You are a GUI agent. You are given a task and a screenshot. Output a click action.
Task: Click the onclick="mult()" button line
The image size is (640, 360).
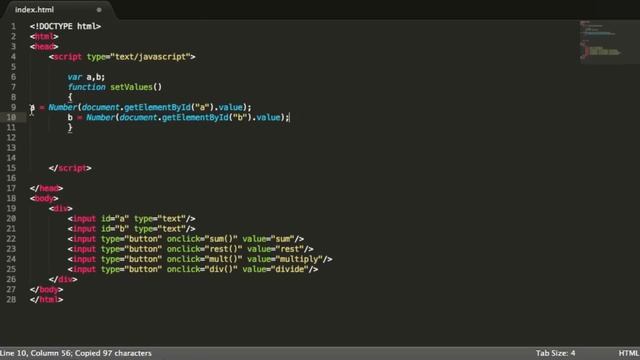[x=200, y=259]
